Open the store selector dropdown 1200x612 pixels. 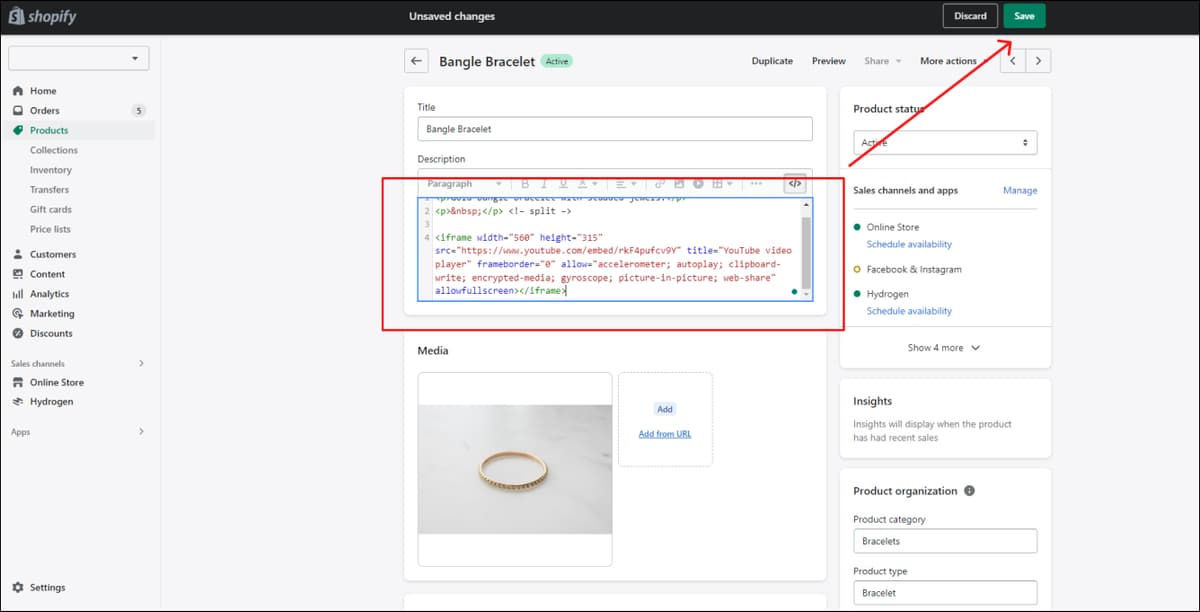pos(78,58)
